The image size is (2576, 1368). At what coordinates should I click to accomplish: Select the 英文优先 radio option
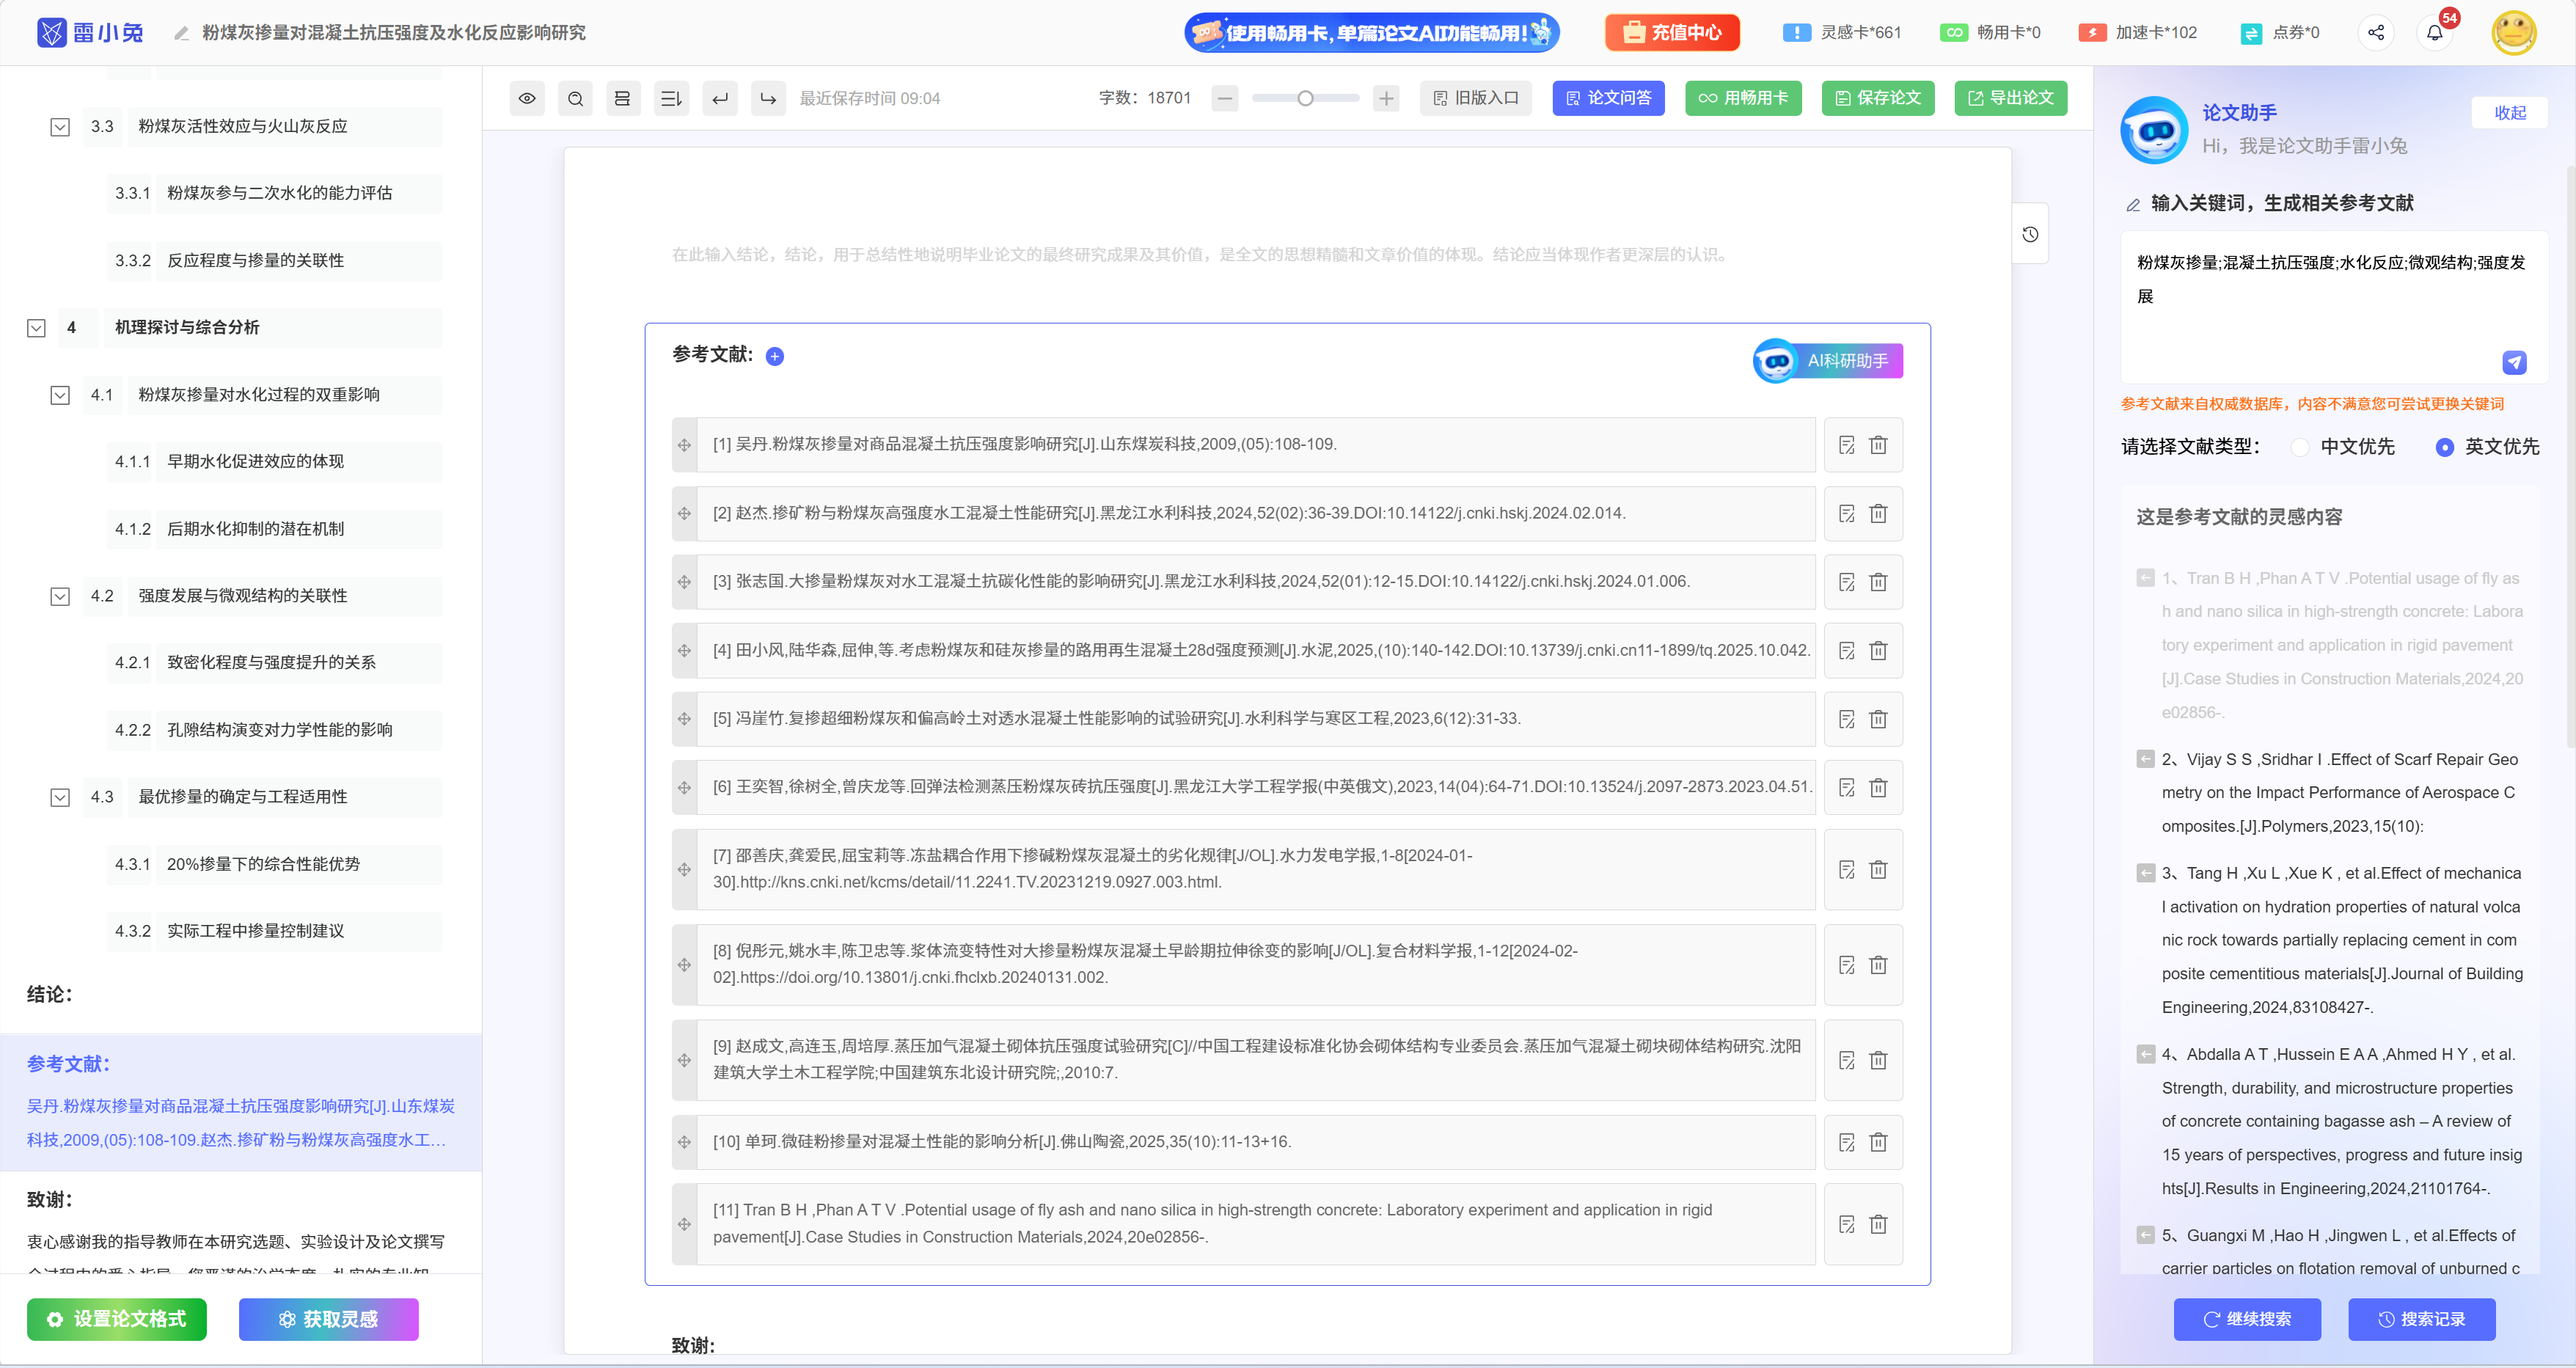(x=2444, y=447)
